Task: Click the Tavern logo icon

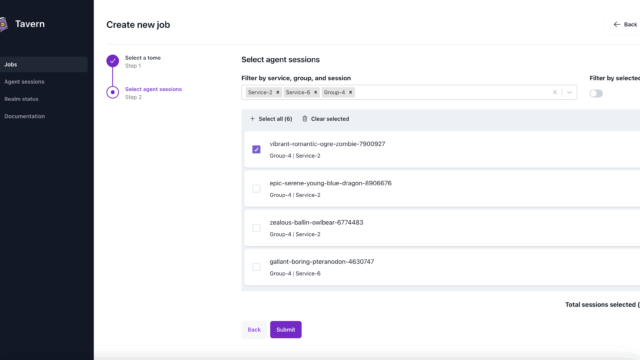Action: coord(3,24)
